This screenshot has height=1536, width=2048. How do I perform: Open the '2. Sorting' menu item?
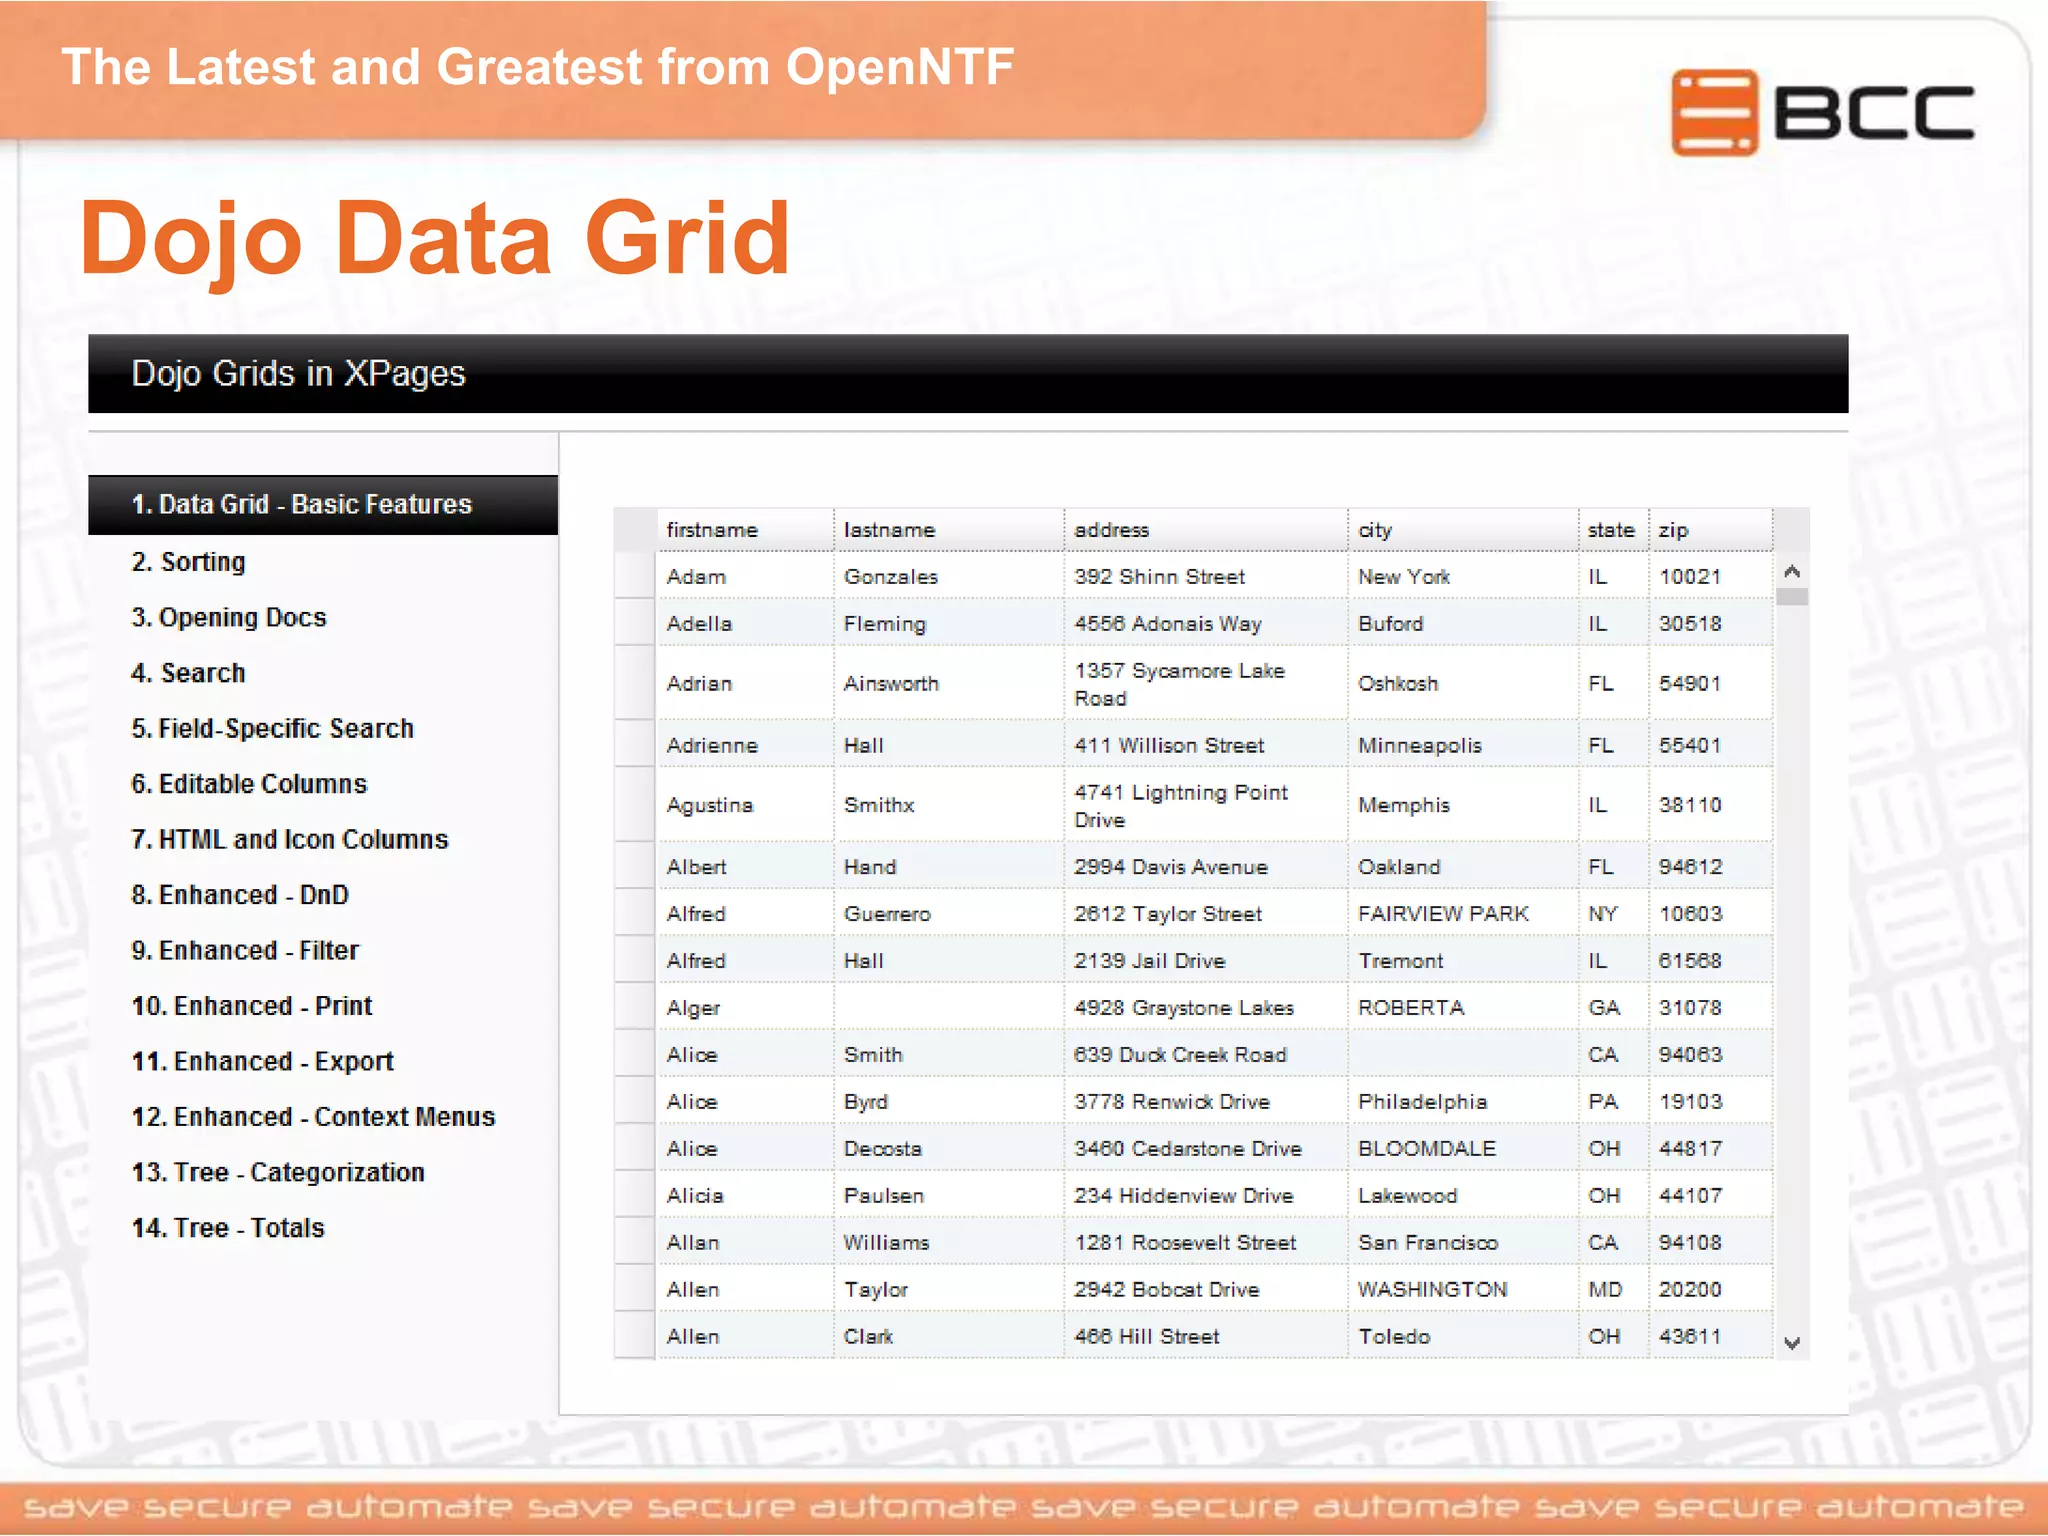coord(188,562)
